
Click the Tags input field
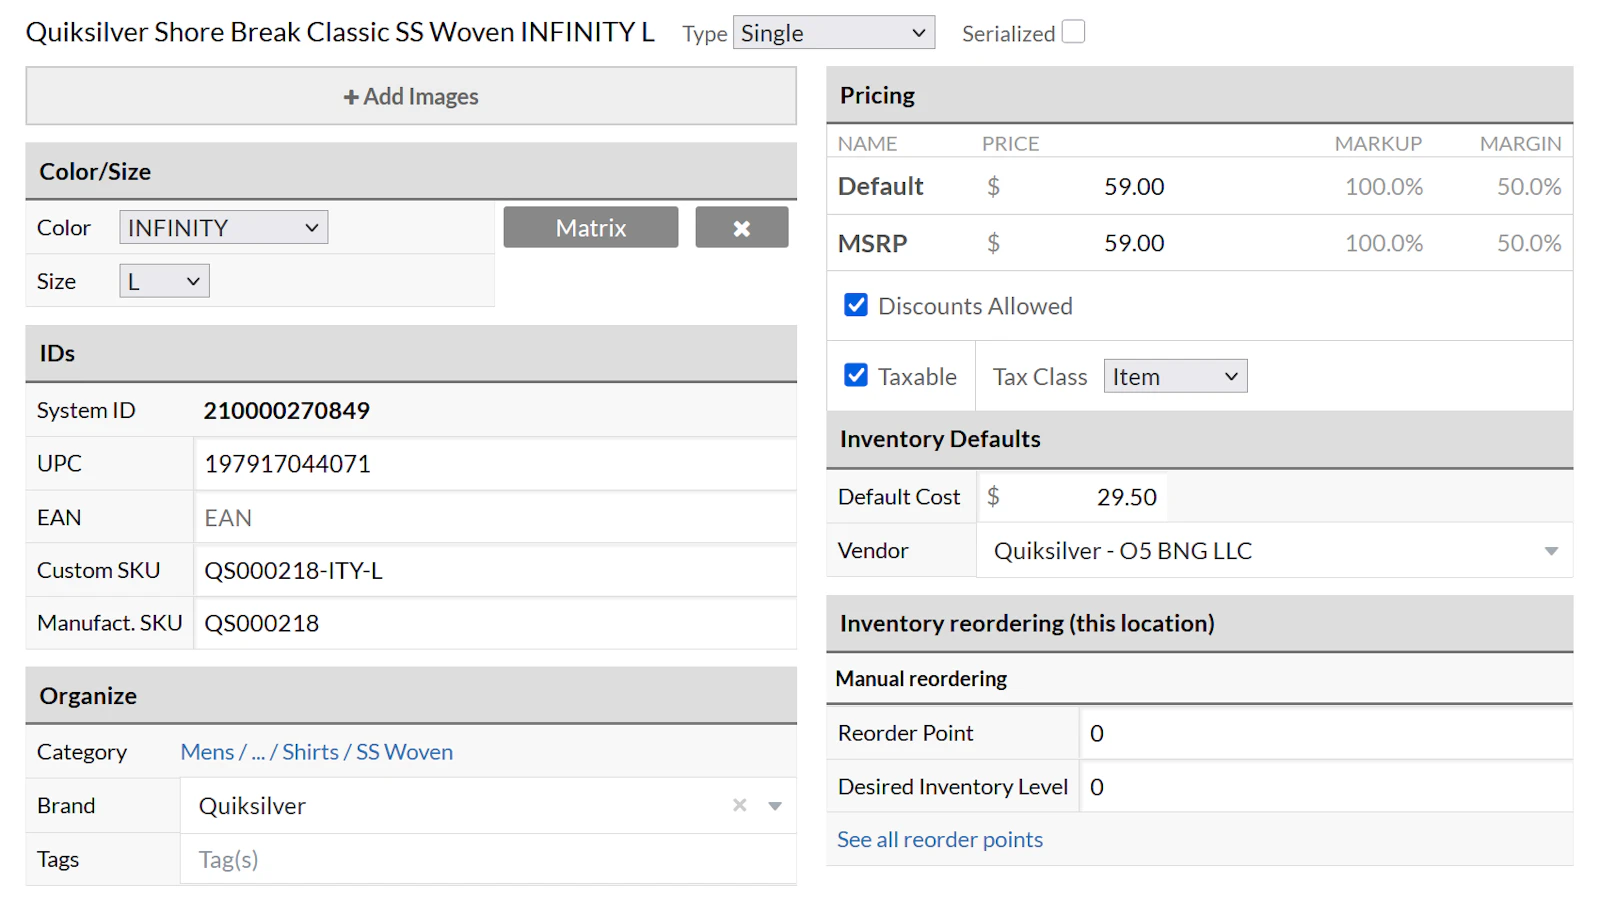click(x=488, y=860)
